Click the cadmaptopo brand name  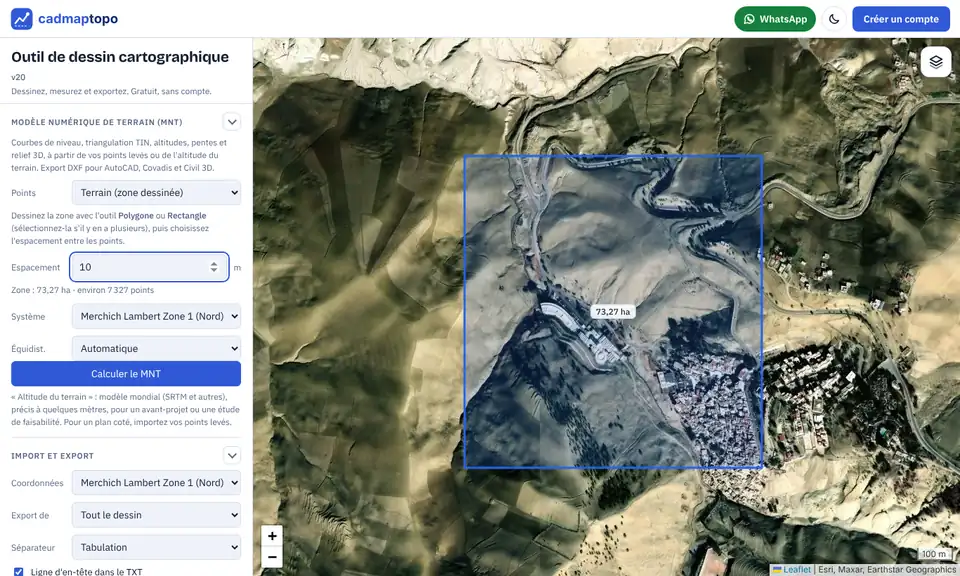click(x=78, y=19)
